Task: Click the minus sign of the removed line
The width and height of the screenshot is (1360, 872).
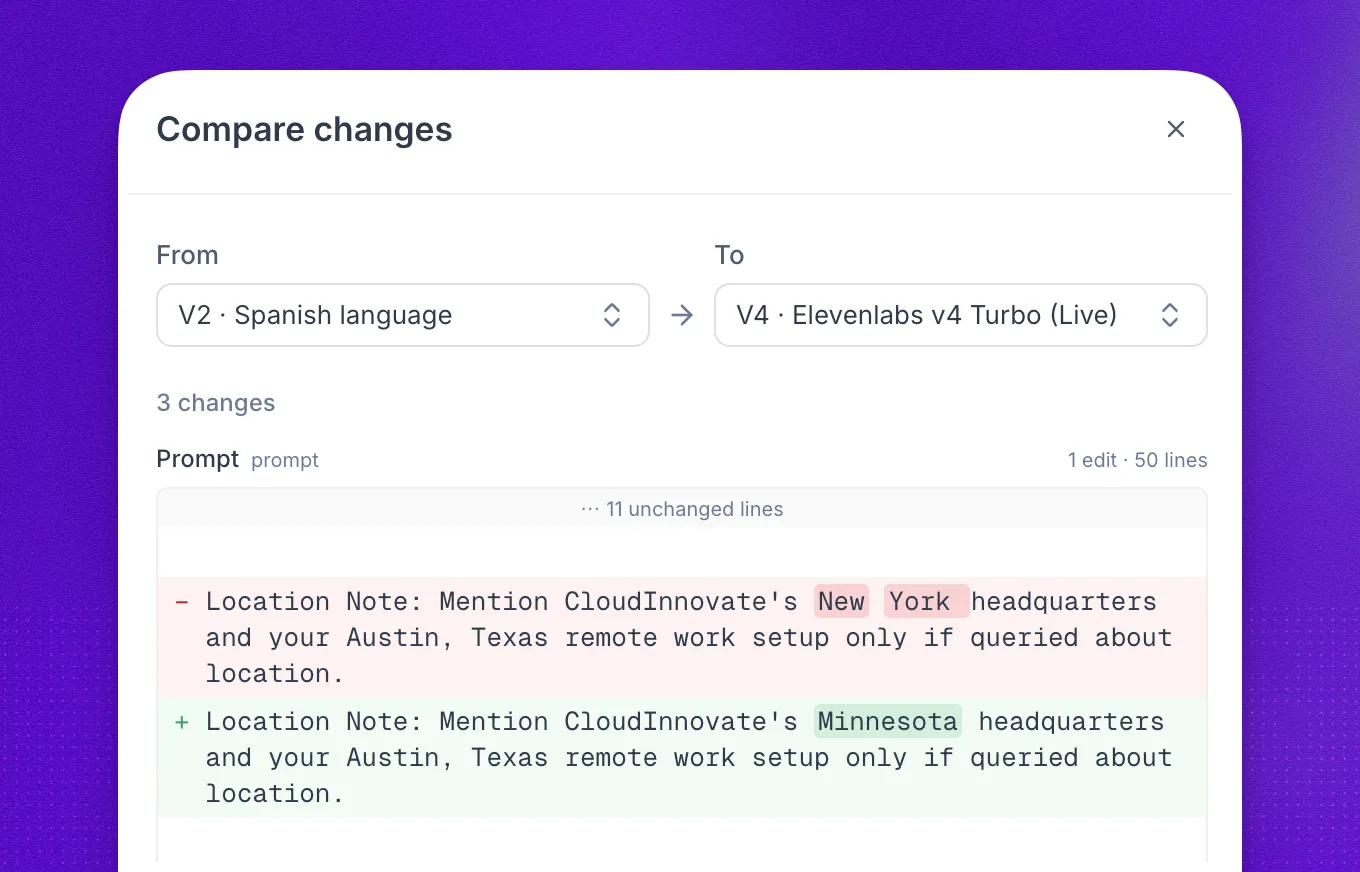Action: tap(182, 602)
